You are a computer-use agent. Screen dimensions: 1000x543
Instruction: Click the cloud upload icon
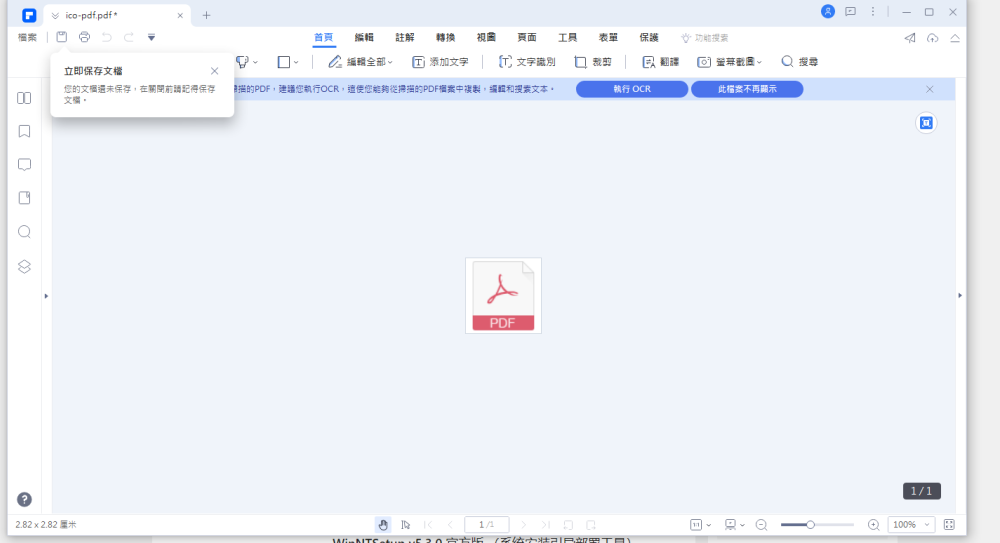(932, 38)
